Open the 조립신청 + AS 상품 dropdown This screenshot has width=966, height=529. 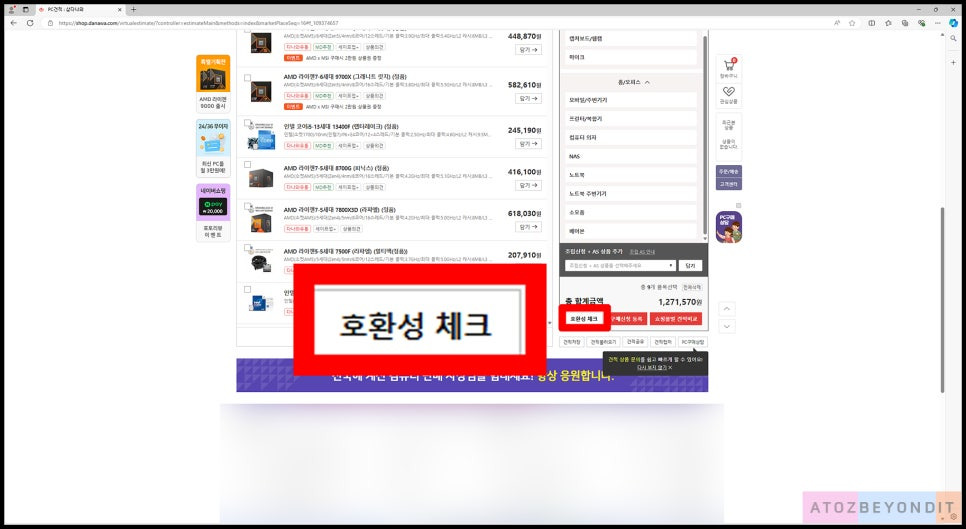[620, 265]
